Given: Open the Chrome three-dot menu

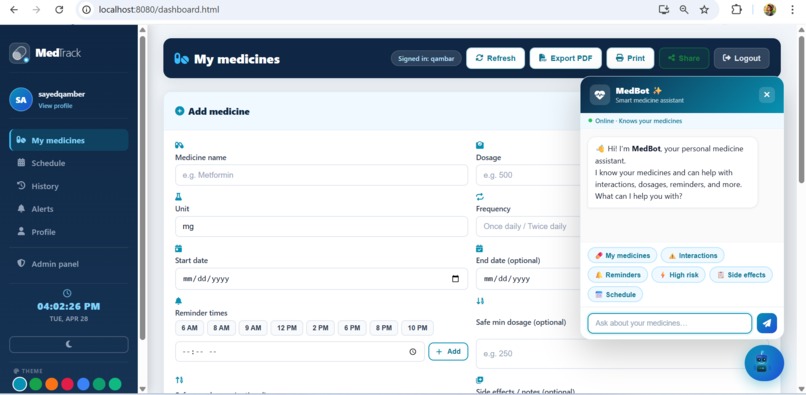Looking at the screenshot, I should click(x=792, y=9).
